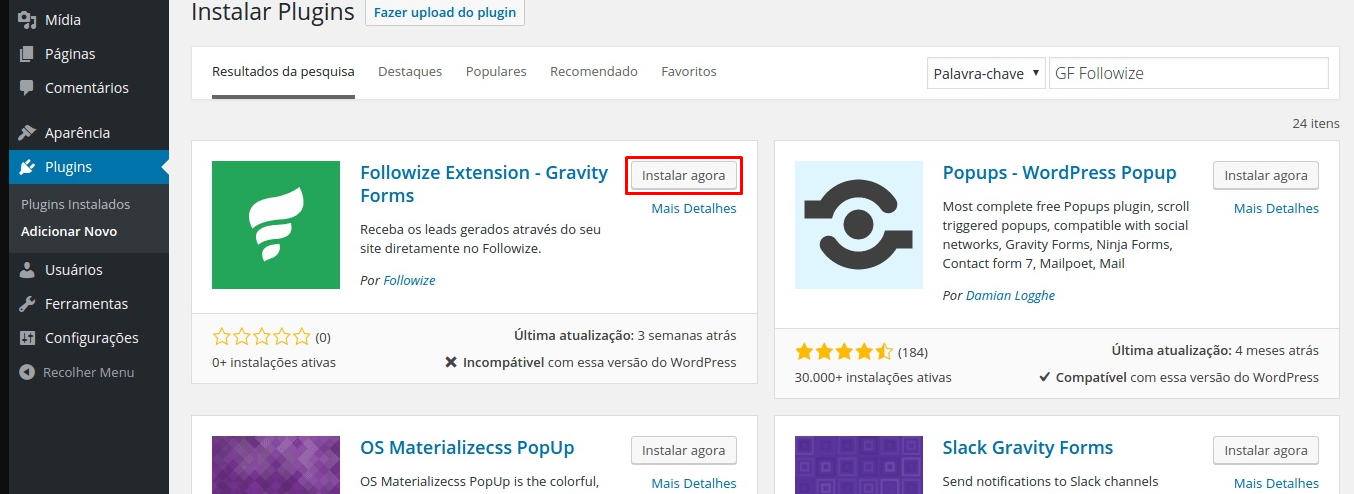The image size is (1354, 494).
Task: Install the Slack Gravity Forms plugin
Action: 1266,450
